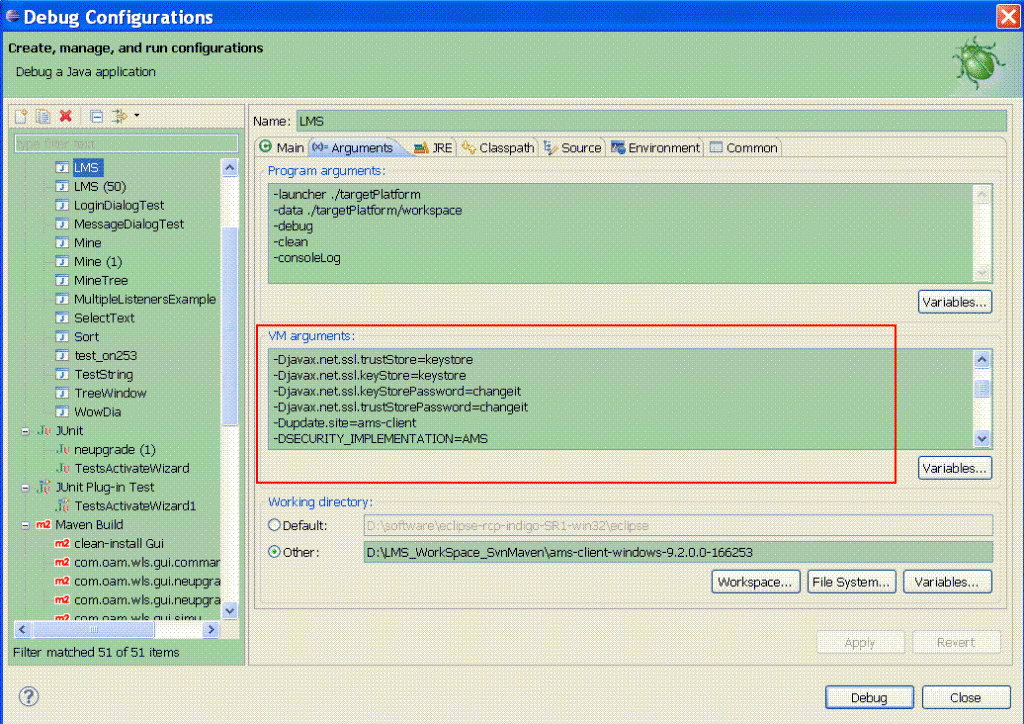Image resolution: width=1024 pixels, height=724 pixels.
Task: Click the New launch configuration icon
Action: coord(21,116)
